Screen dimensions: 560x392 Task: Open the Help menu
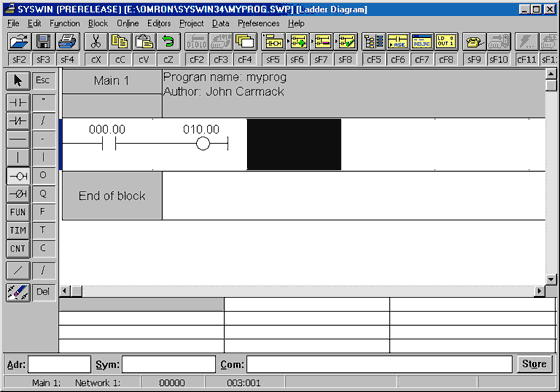(x=296, y=24)
